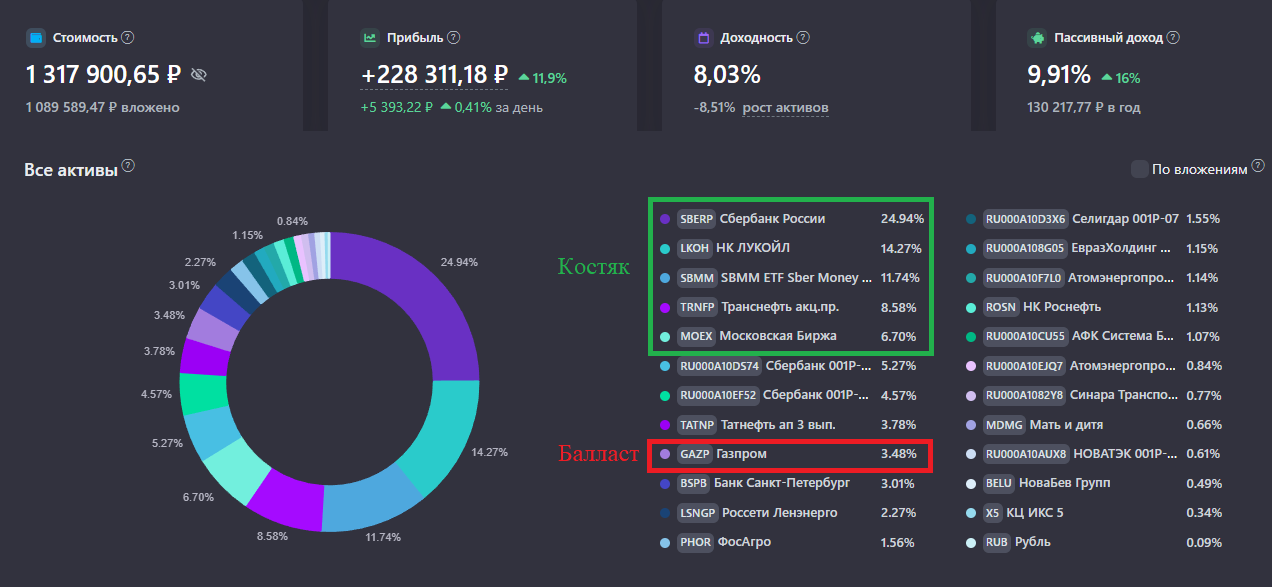Open help tooltip next to Пассивный доход
Image resolution: width=1272 pixels, height=587 pixels.
[x=1173, y=37]
